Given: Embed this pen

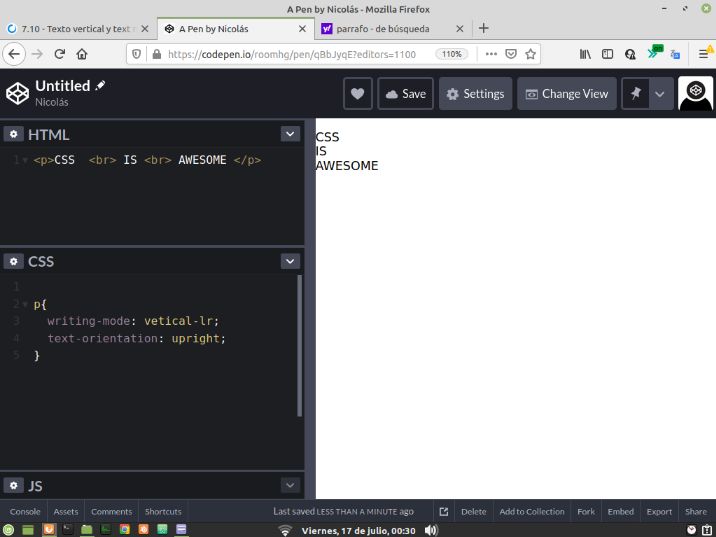Looking at the screenshot, I should pos(621,511).
